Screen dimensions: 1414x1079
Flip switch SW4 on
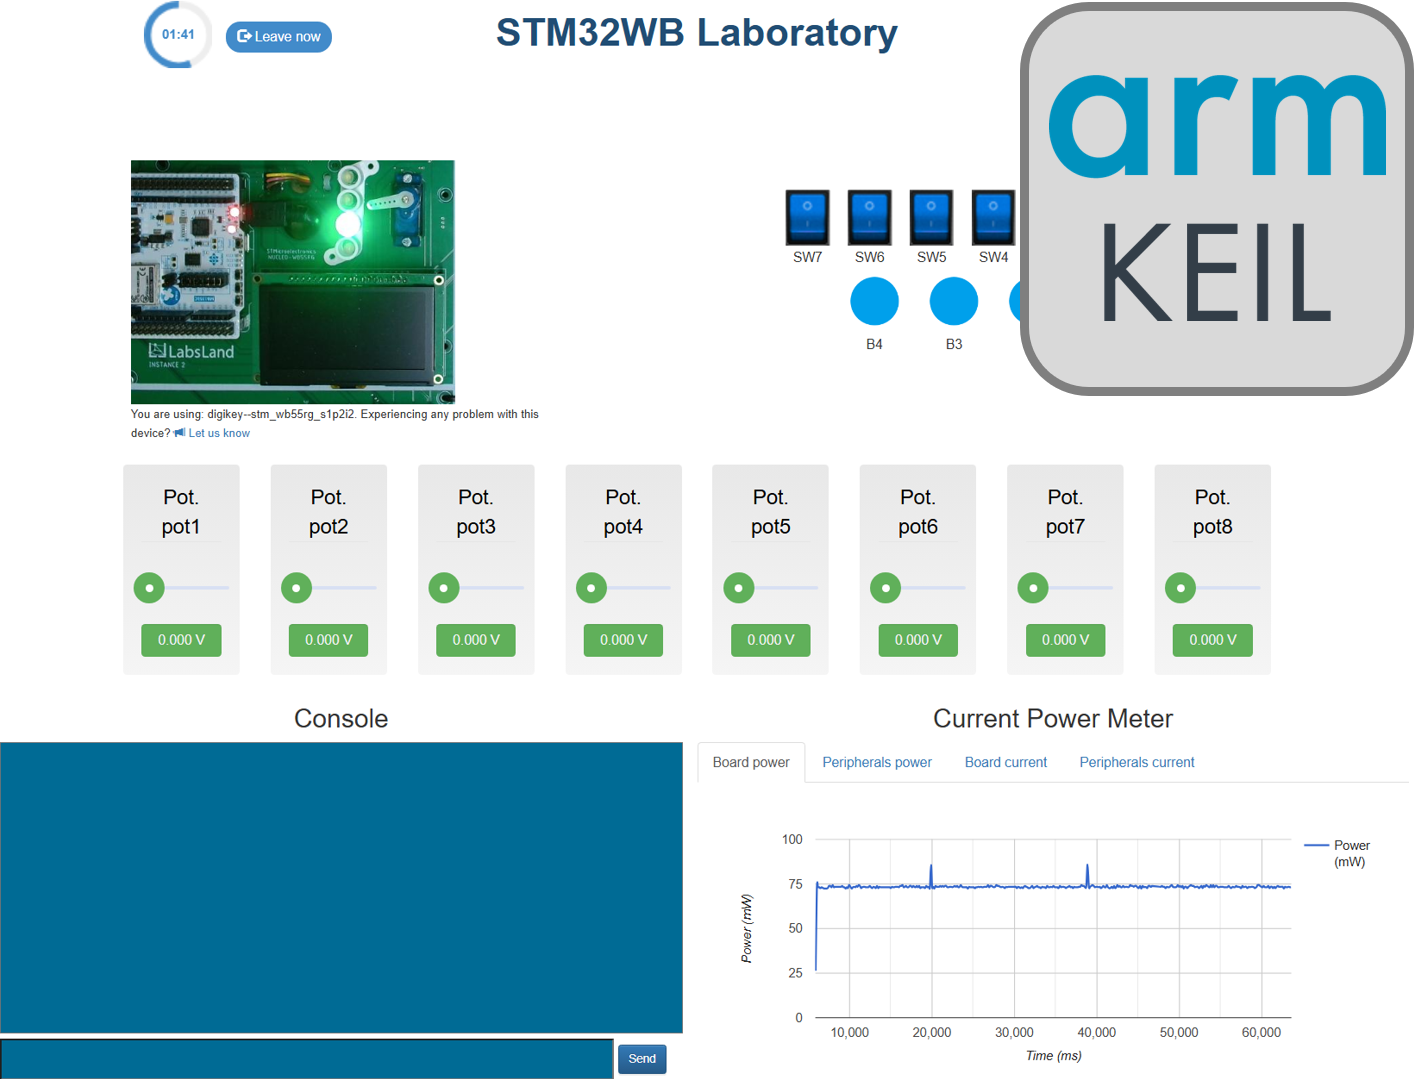tap(993, 216)
